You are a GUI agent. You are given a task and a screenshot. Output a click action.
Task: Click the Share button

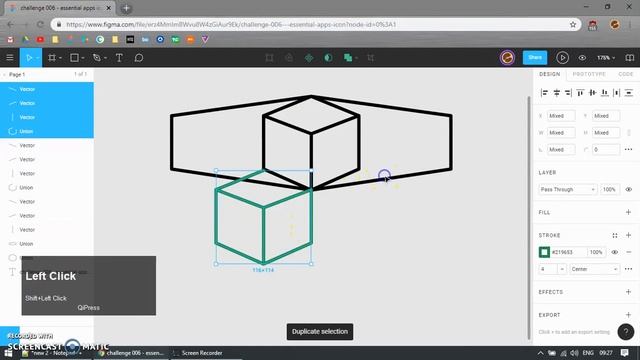535,58
